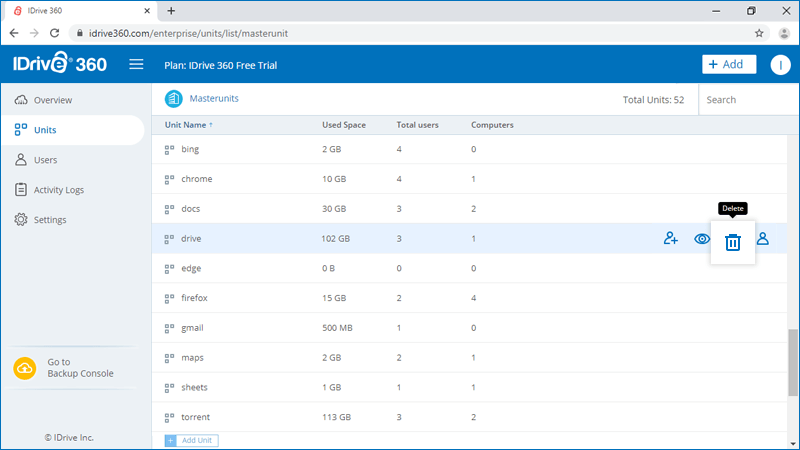Click the unit icon beside firefox
800x450 pixels.
(169, 298)
